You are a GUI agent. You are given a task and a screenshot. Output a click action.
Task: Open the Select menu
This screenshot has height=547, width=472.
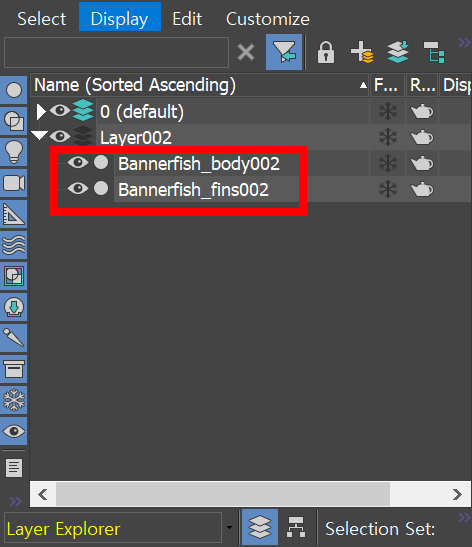tap(42, 19)
